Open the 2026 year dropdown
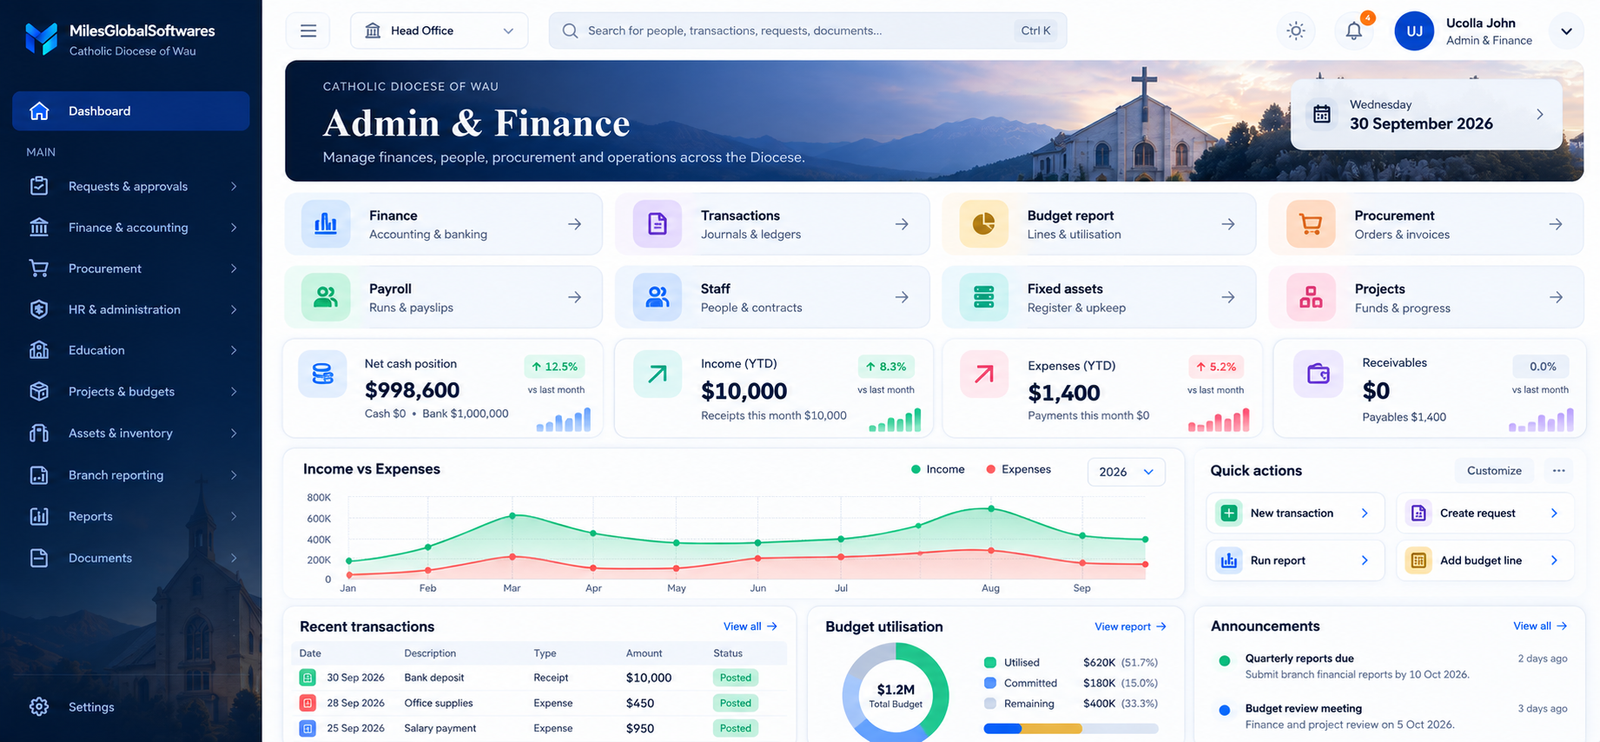 click(1126, 472)
